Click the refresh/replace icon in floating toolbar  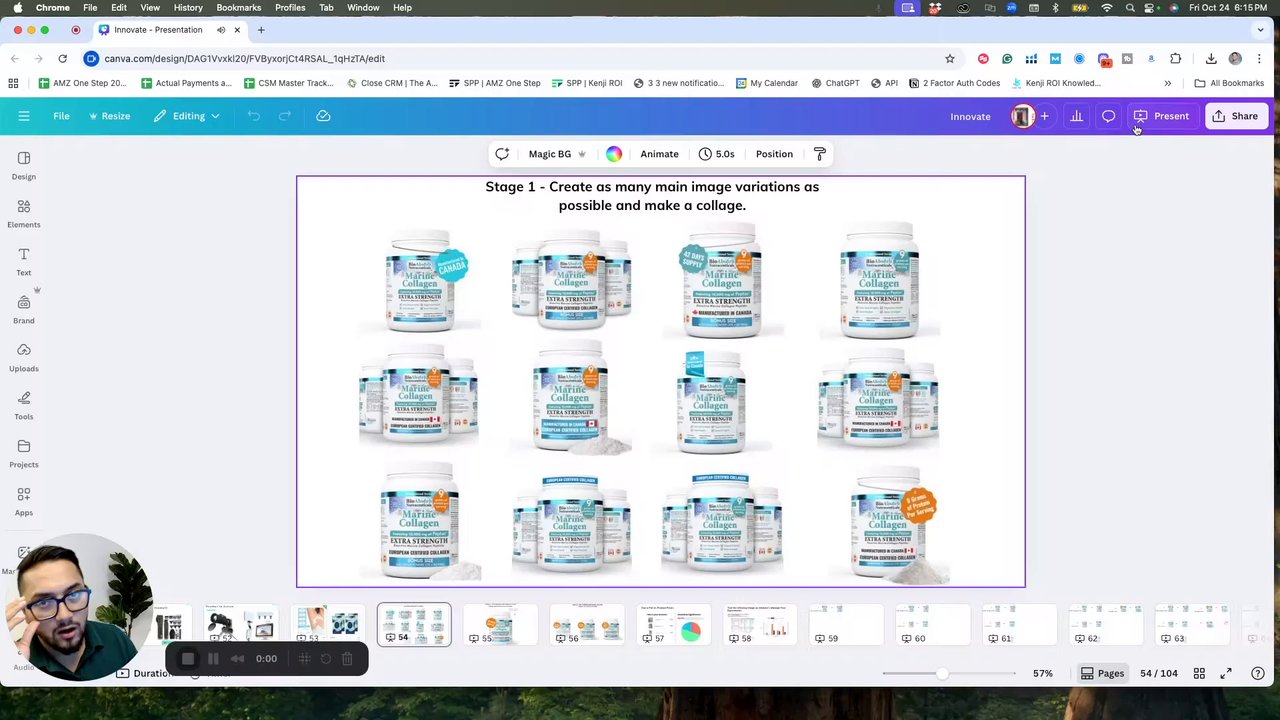pyautogui.click(x=502, y=154)
